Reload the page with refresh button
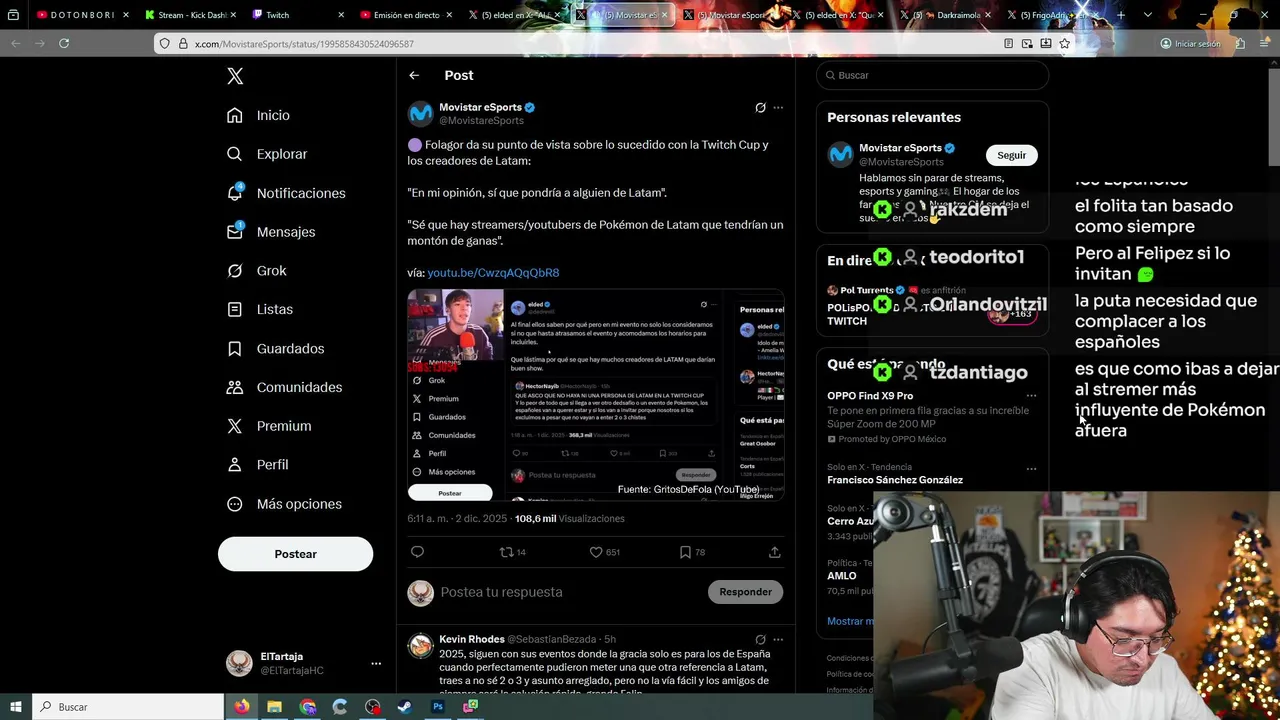The height and width of the screenshot is (720, 1280). pyautogui.click(x=64, y=44)
